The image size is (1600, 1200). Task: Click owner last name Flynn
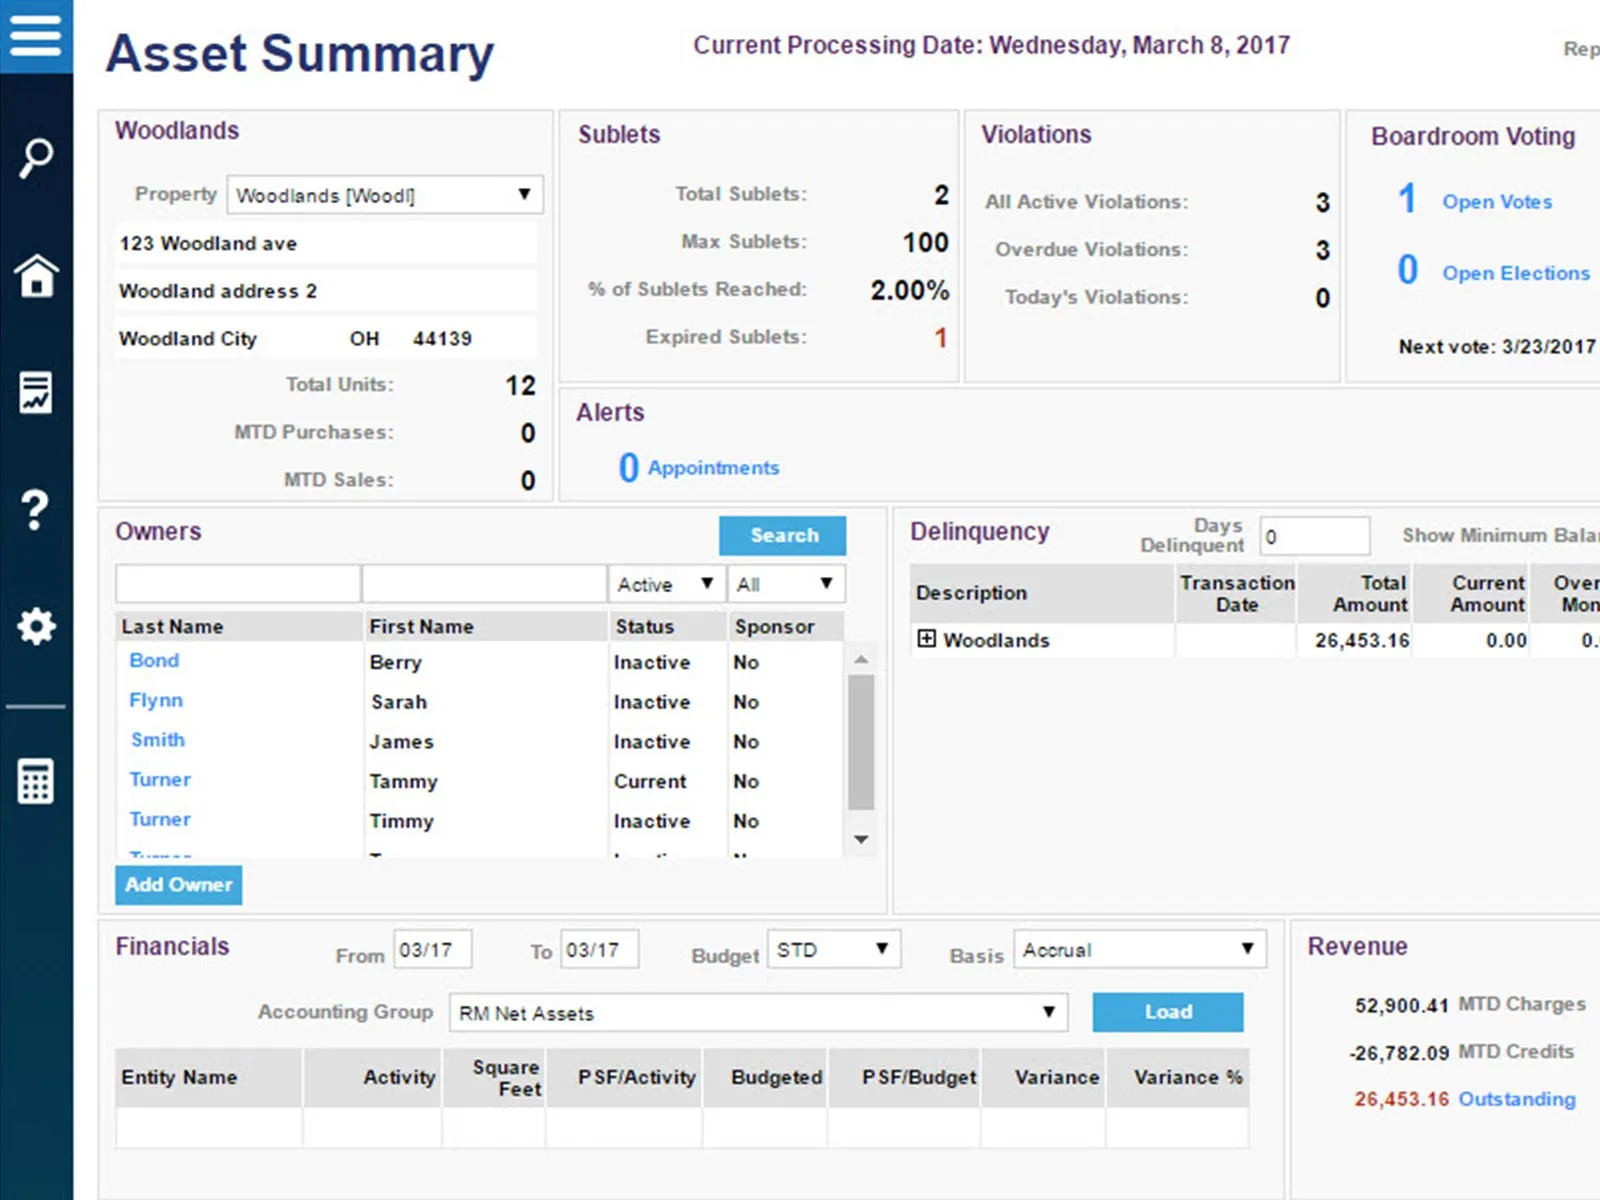click(156, 701)
